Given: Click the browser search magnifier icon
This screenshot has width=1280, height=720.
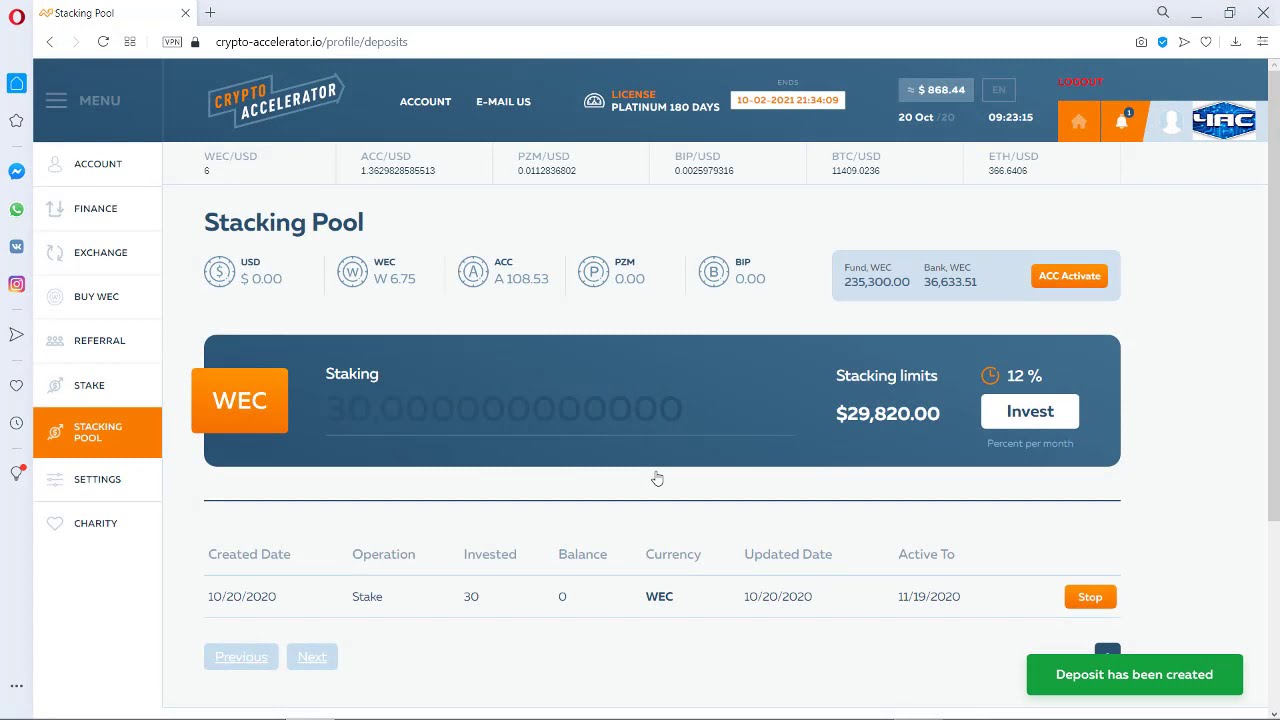Looking at the screenshot, I should [1163, 13].
